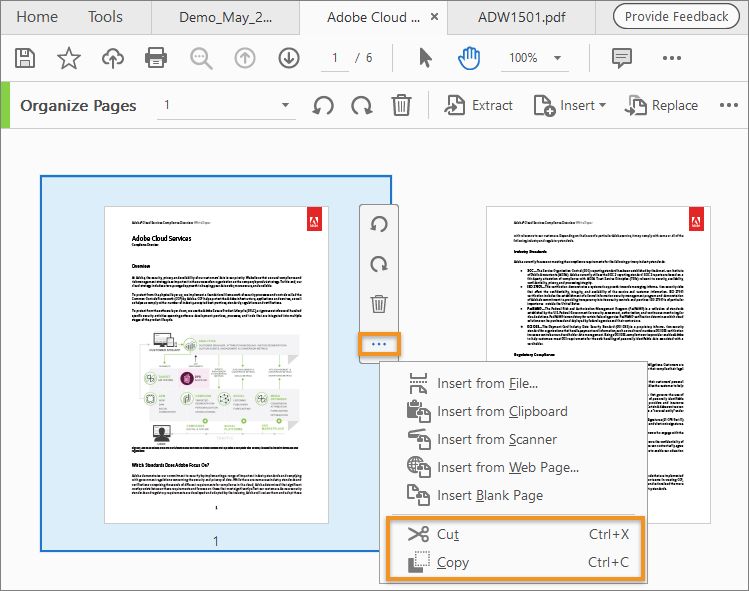Go to next page down arrow

point(289,58)
